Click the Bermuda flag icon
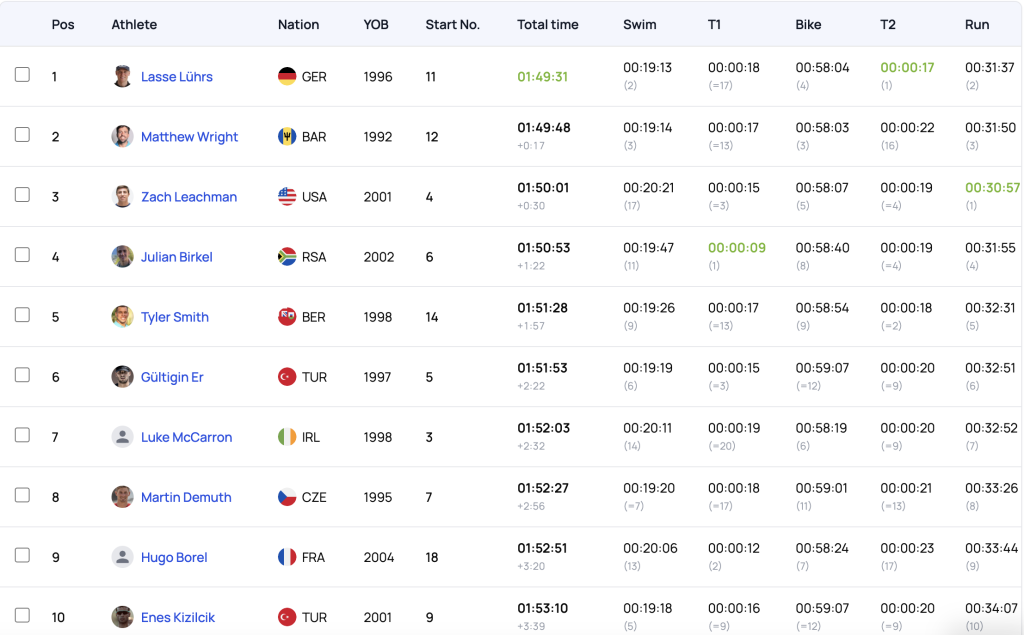This screenshot has width=1024, height=635. (x=287, y=317)
